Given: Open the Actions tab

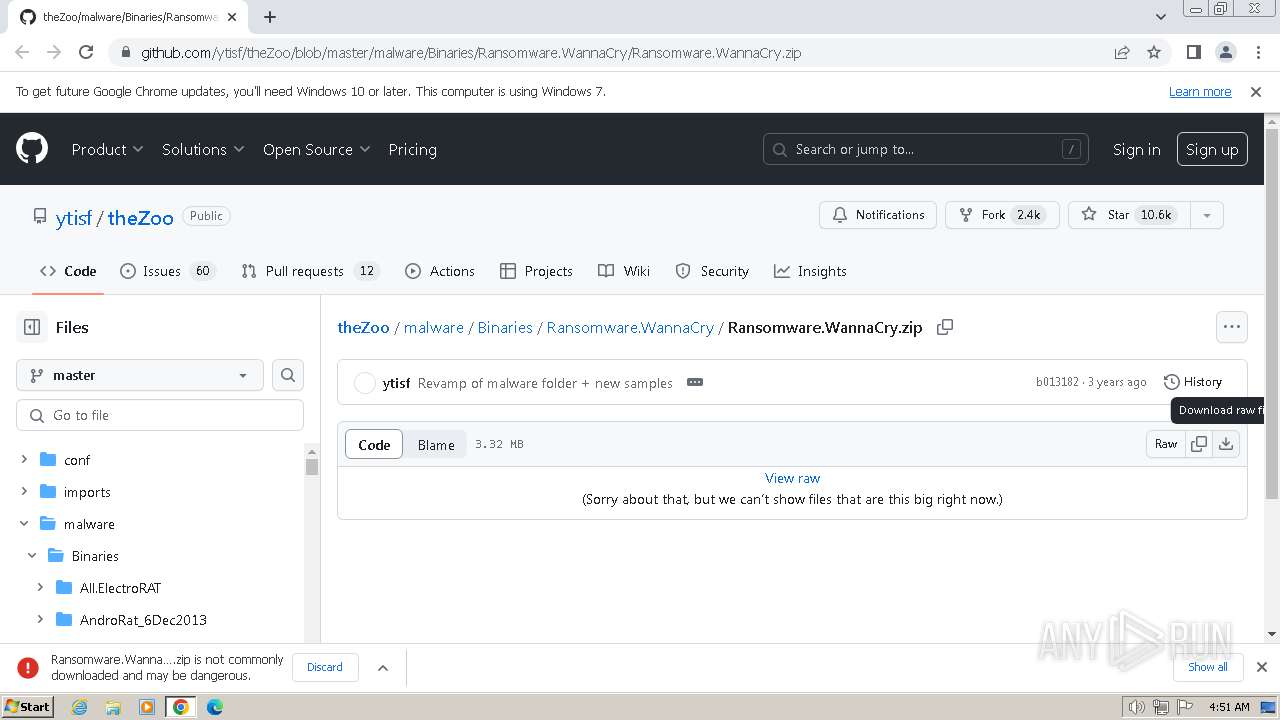Looking at the screenshot, I should click(x=440, y=271).
